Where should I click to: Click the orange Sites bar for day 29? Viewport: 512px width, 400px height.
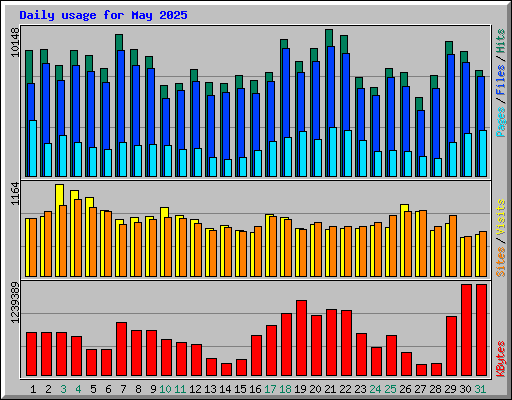point(453,246)
